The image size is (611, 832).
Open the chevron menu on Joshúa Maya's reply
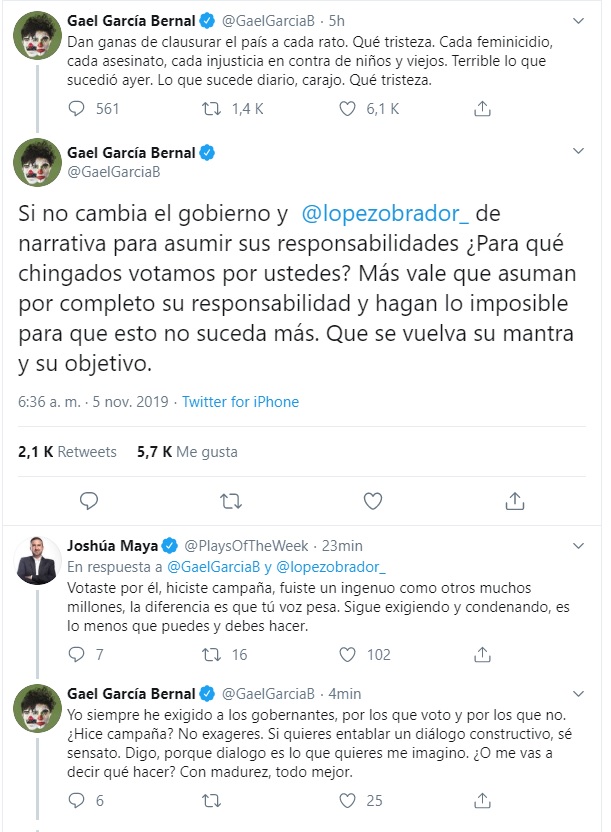point(577,545)
